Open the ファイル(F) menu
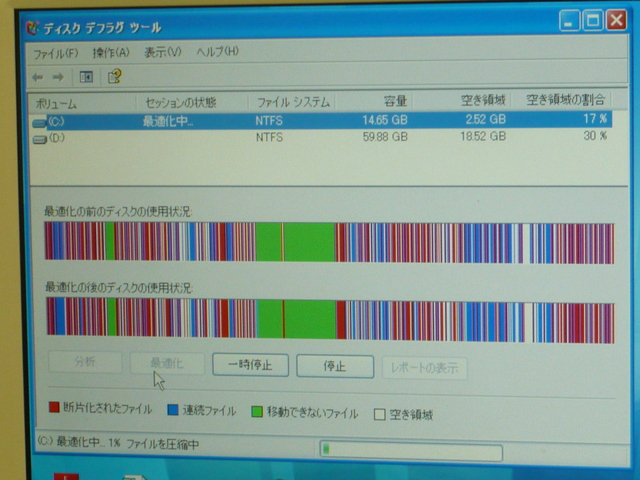640x480 pixels. [x=56, y=52]
